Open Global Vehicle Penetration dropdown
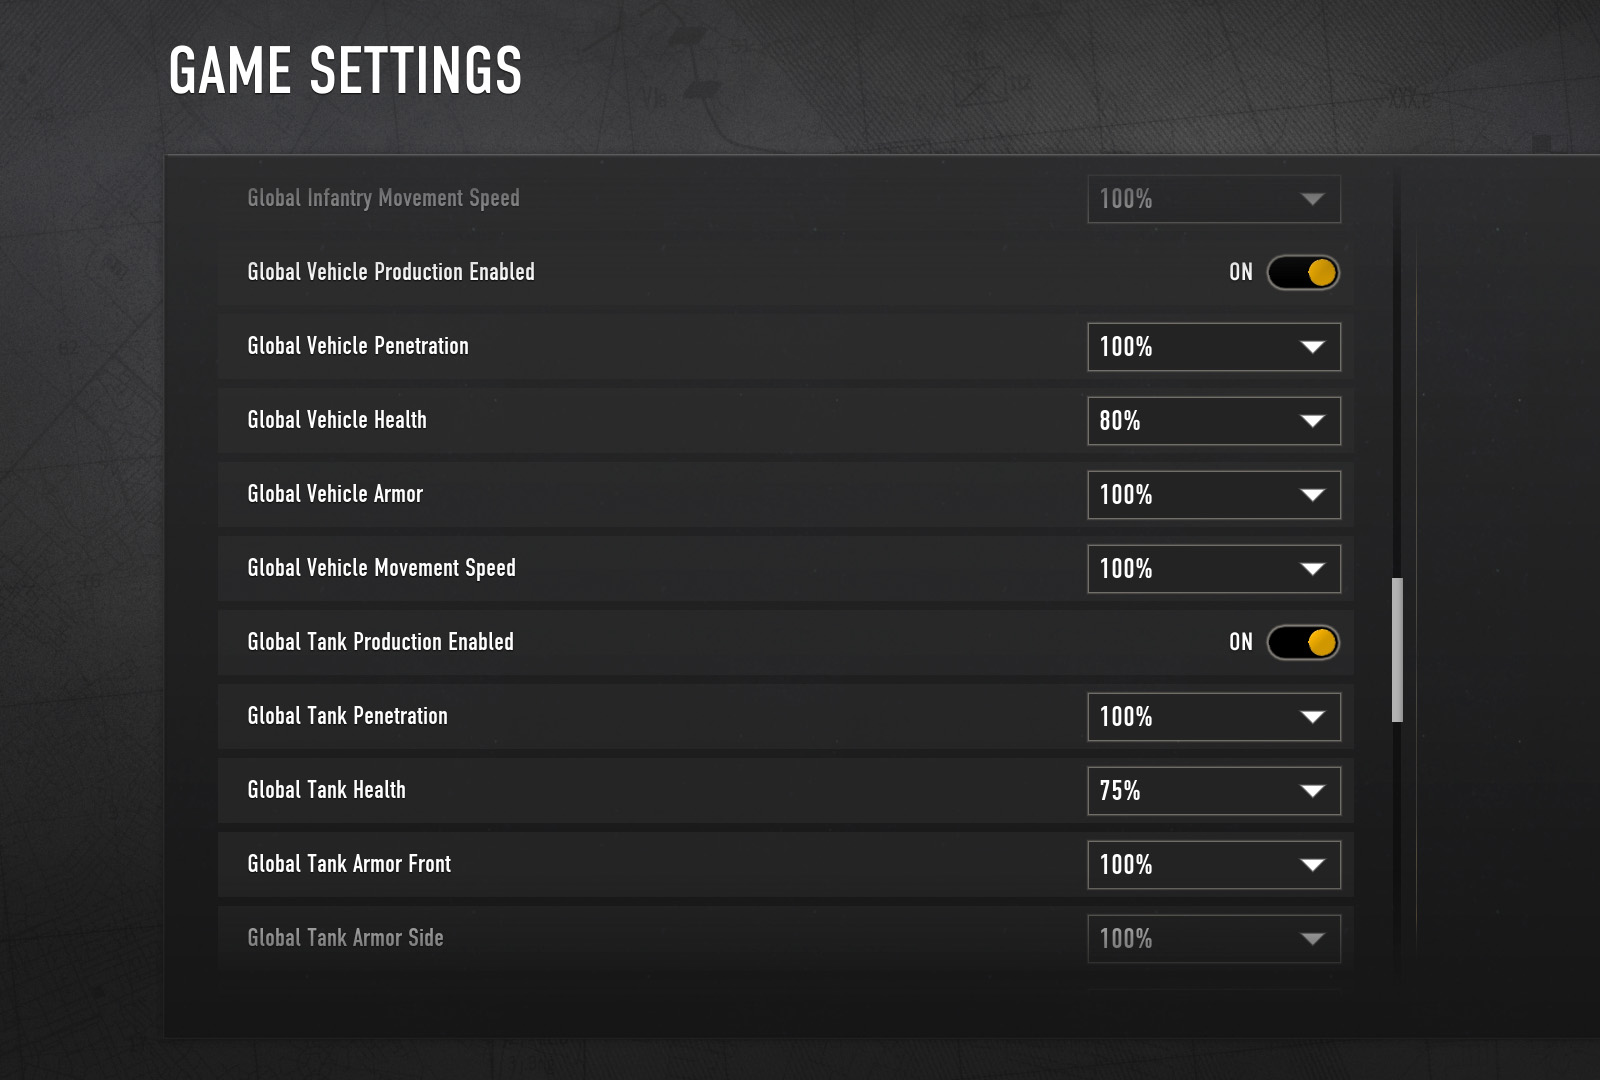 (1213, 347)
